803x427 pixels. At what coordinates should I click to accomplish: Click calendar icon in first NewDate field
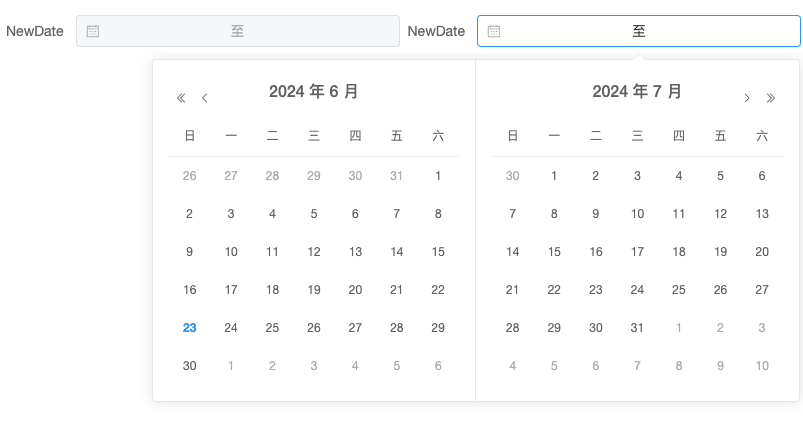click(93, 31)
